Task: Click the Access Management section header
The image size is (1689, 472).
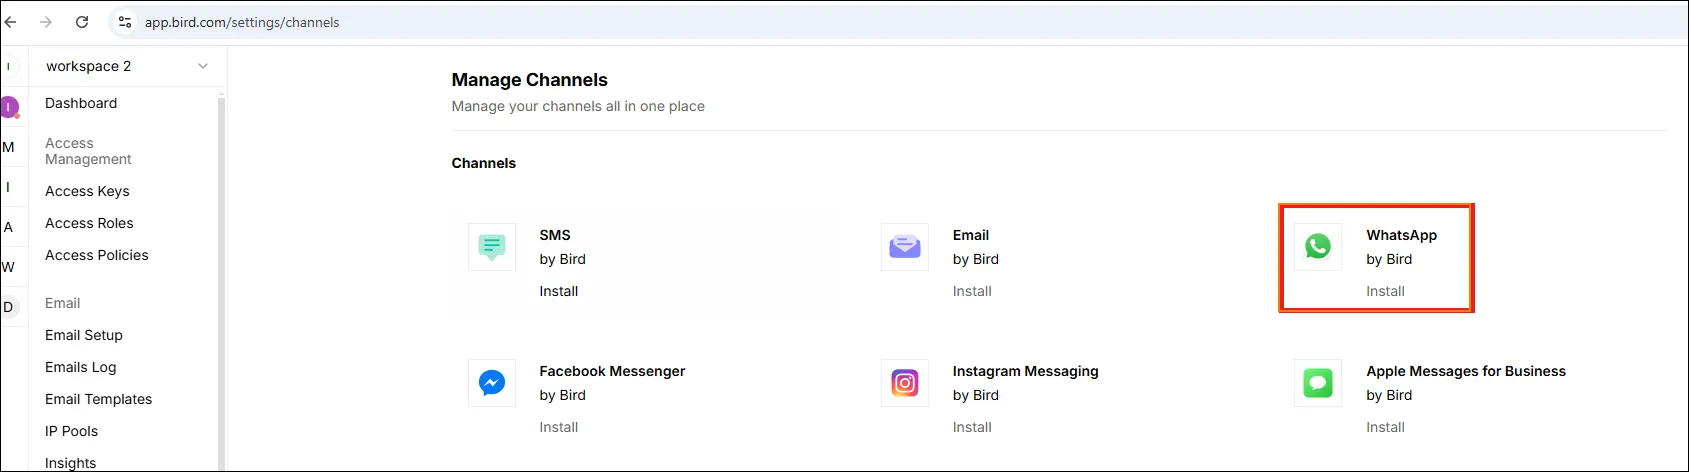Action: tap(88, 151)
